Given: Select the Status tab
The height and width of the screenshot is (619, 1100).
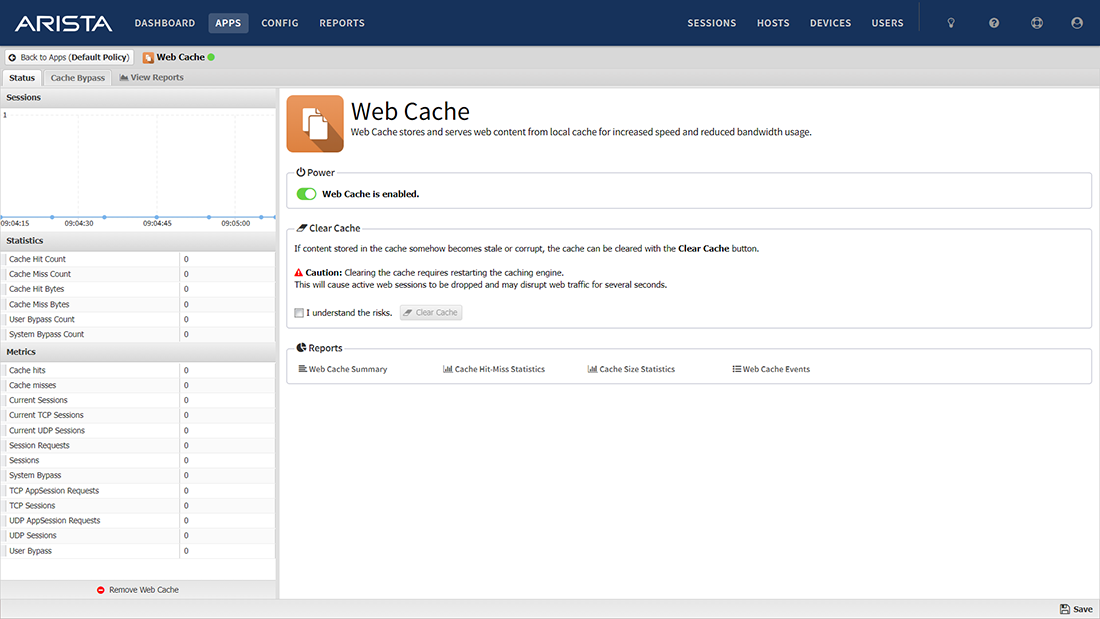Looking at the screenshot, I should click(x=22, y=78).
